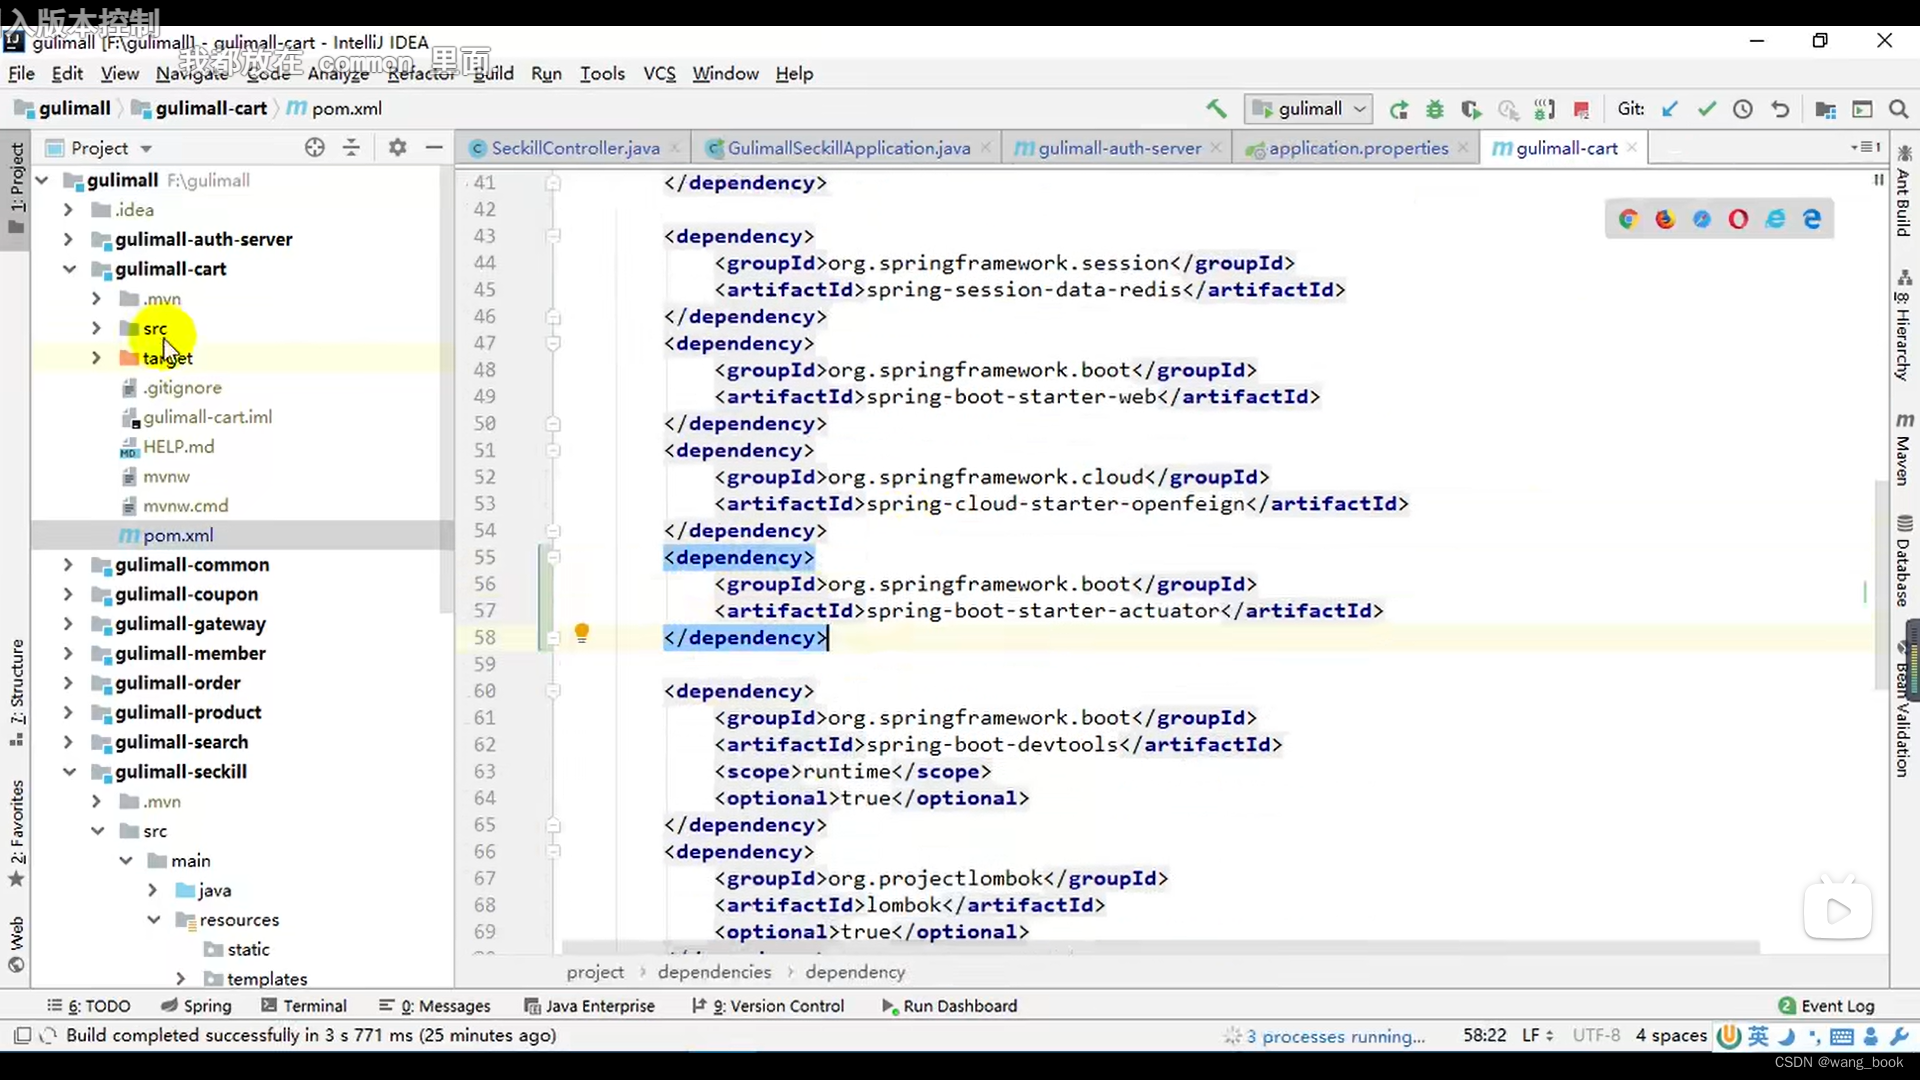Open pom.xml in Edge browser
The height and width of the screenshot is (1080, 1920).
click(1812, 219)
